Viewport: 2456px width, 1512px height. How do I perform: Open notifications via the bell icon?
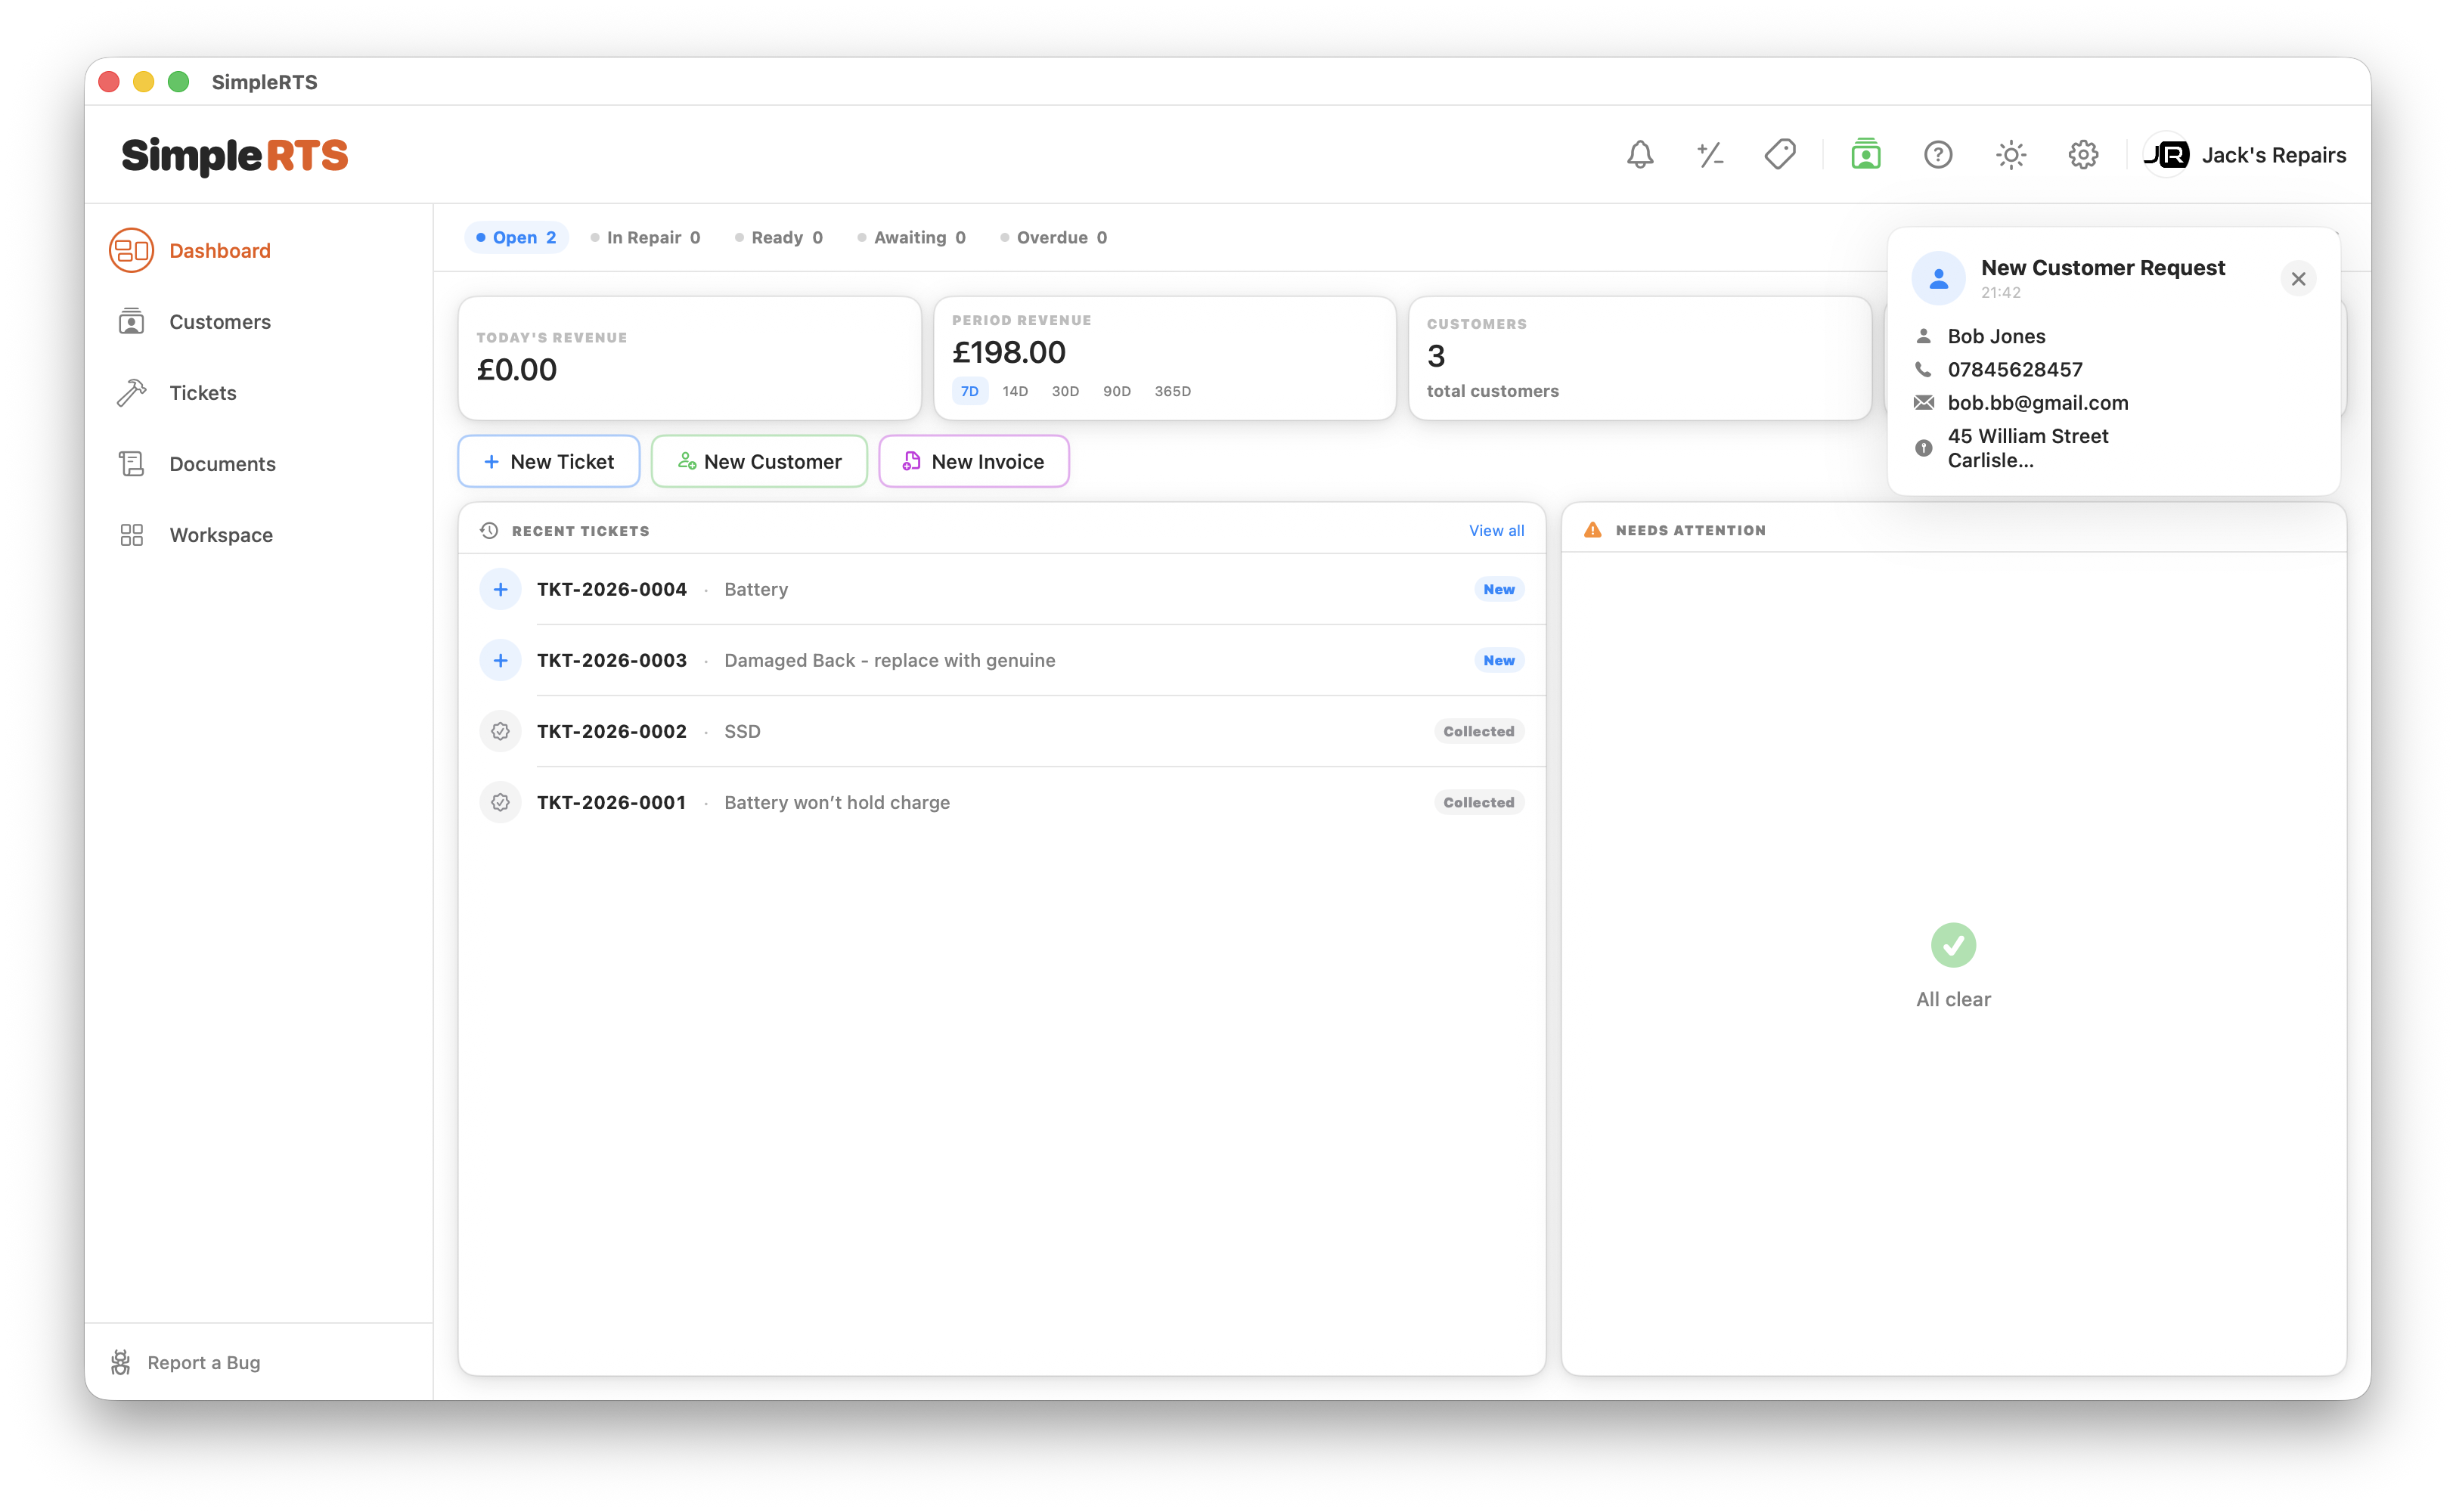point(1639,155)
